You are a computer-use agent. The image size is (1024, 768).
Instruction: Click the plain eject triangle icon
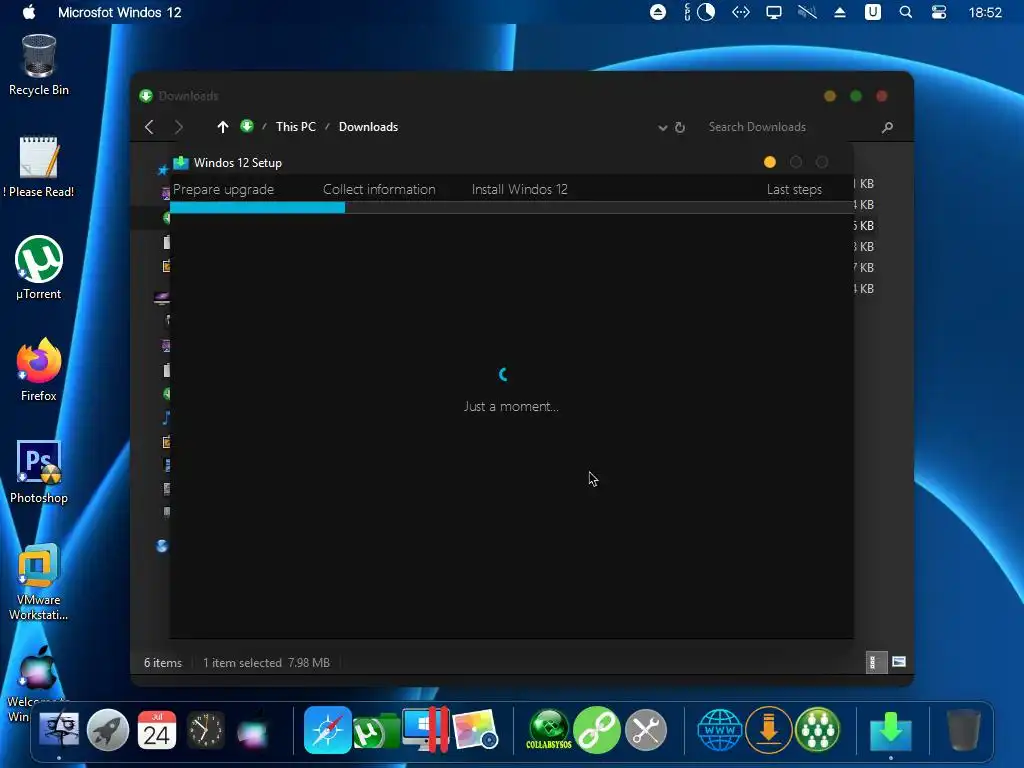840,12
